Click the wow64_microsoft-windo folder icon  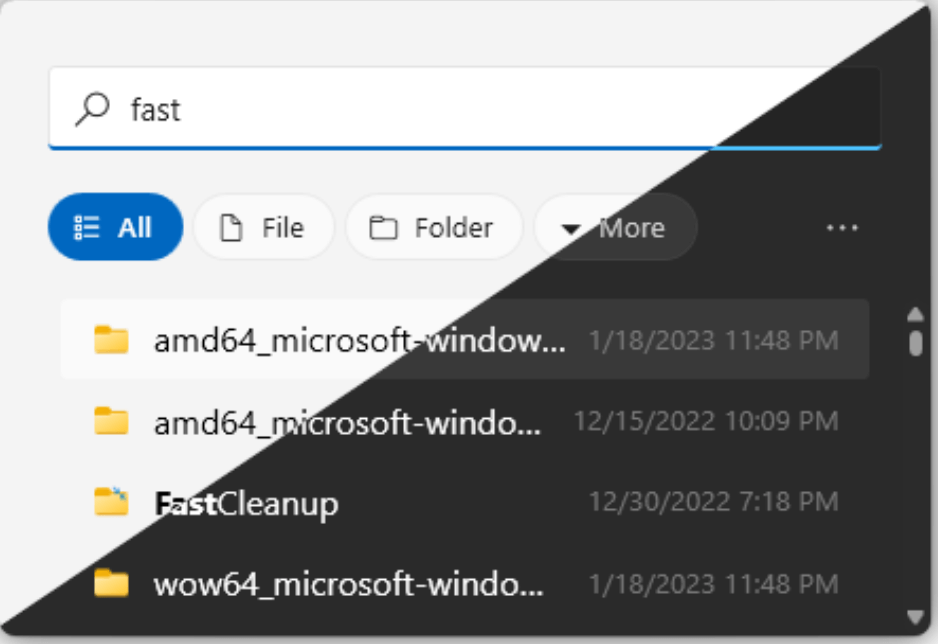(x=111, y=583)
